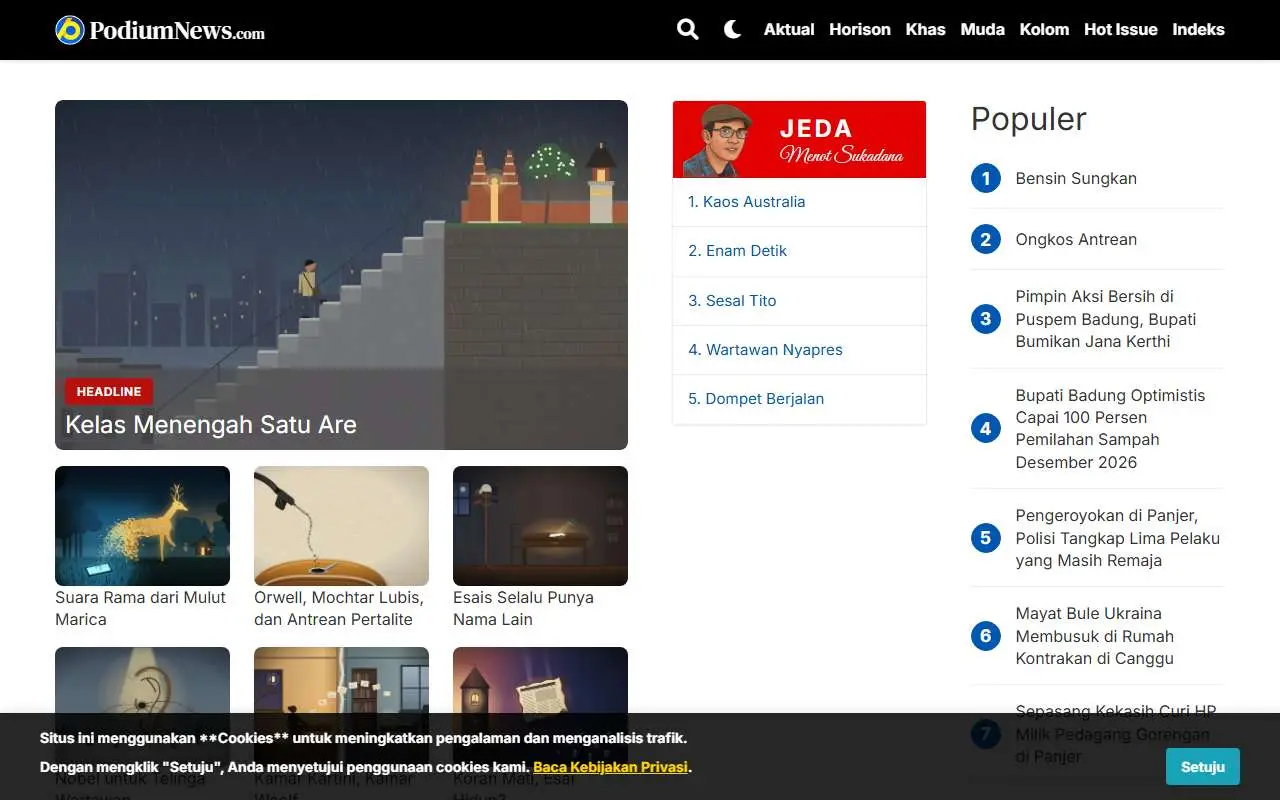This screenshot has height=800, width=1280.
Task: Go to the Muda section
Action: (982, 29)
